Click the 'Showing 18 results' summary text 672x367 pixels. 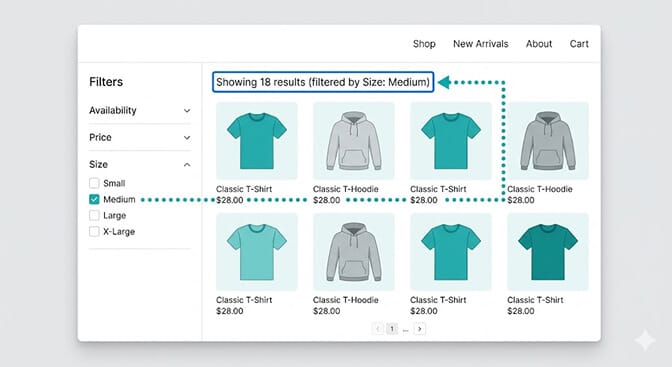click(x=323, y=82)
